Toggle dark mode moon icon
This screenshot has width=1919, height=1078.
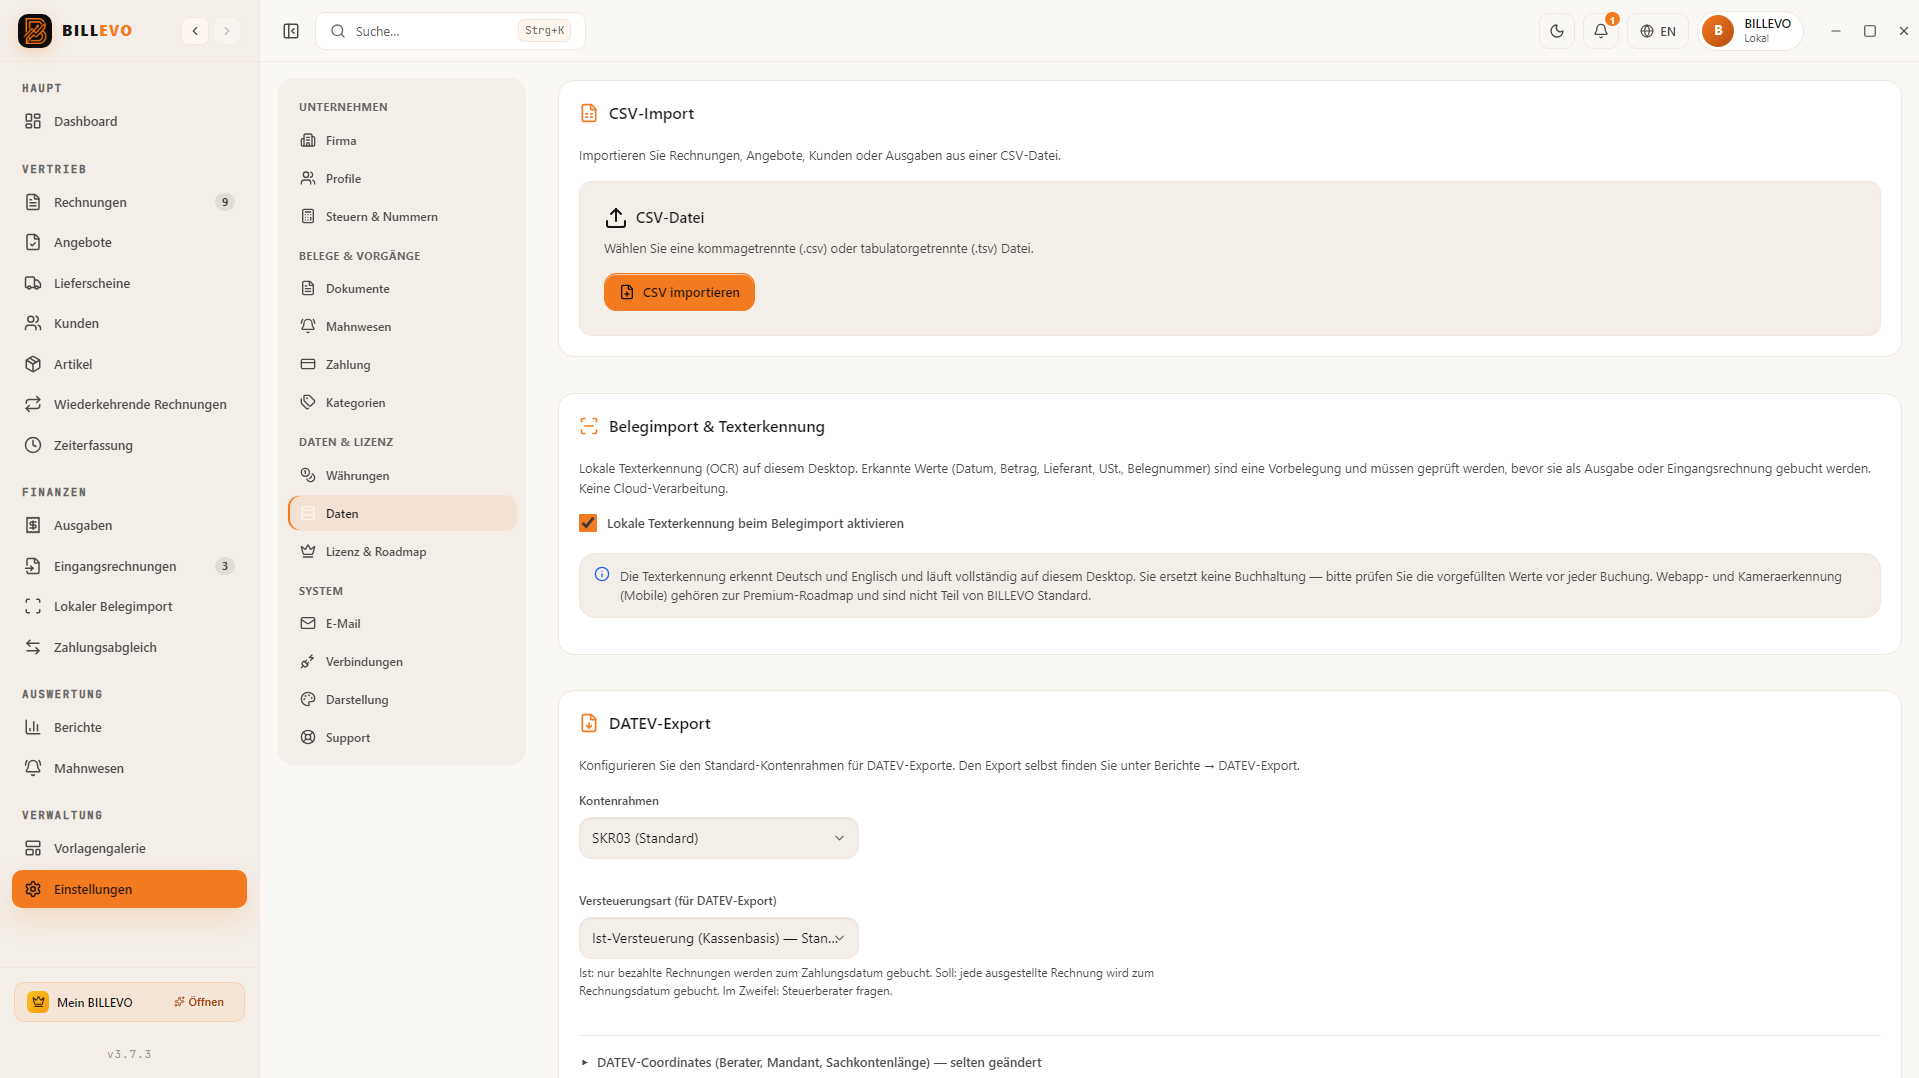point(1557,31)
